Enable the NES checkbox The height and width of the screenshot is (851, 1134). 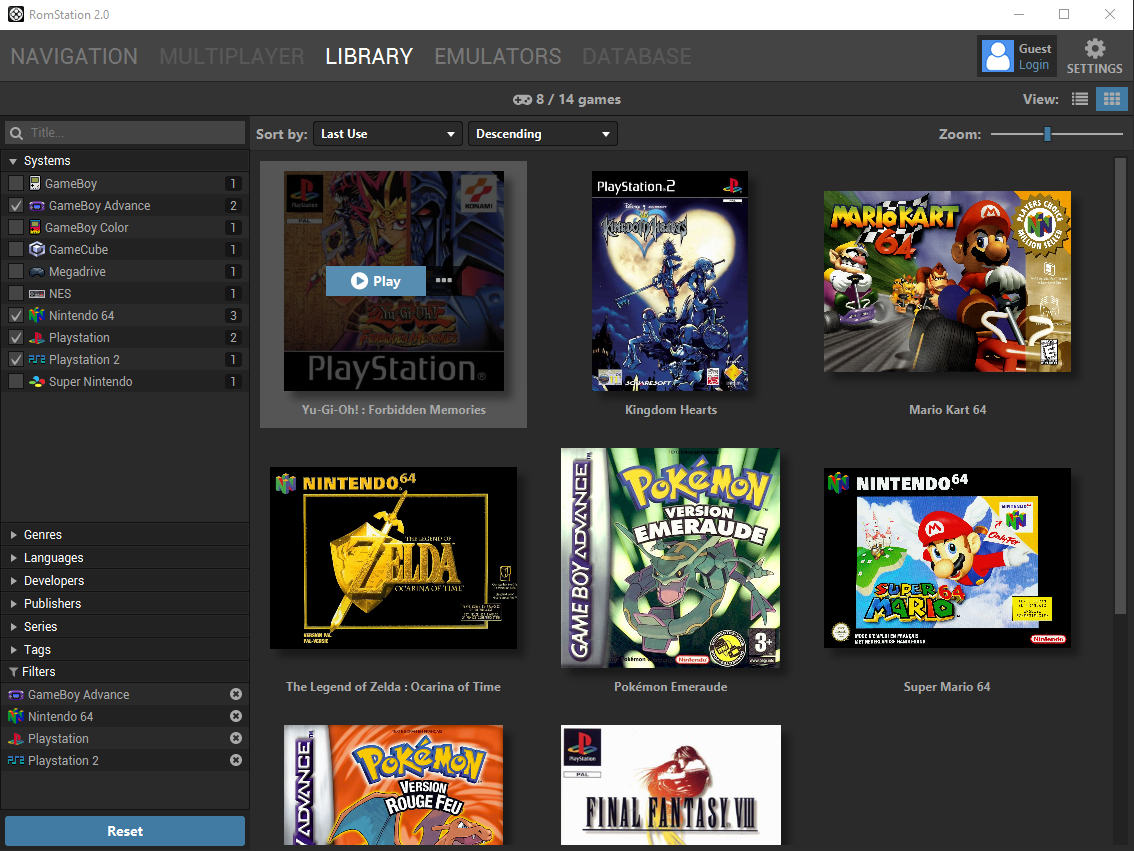[16, 294]
